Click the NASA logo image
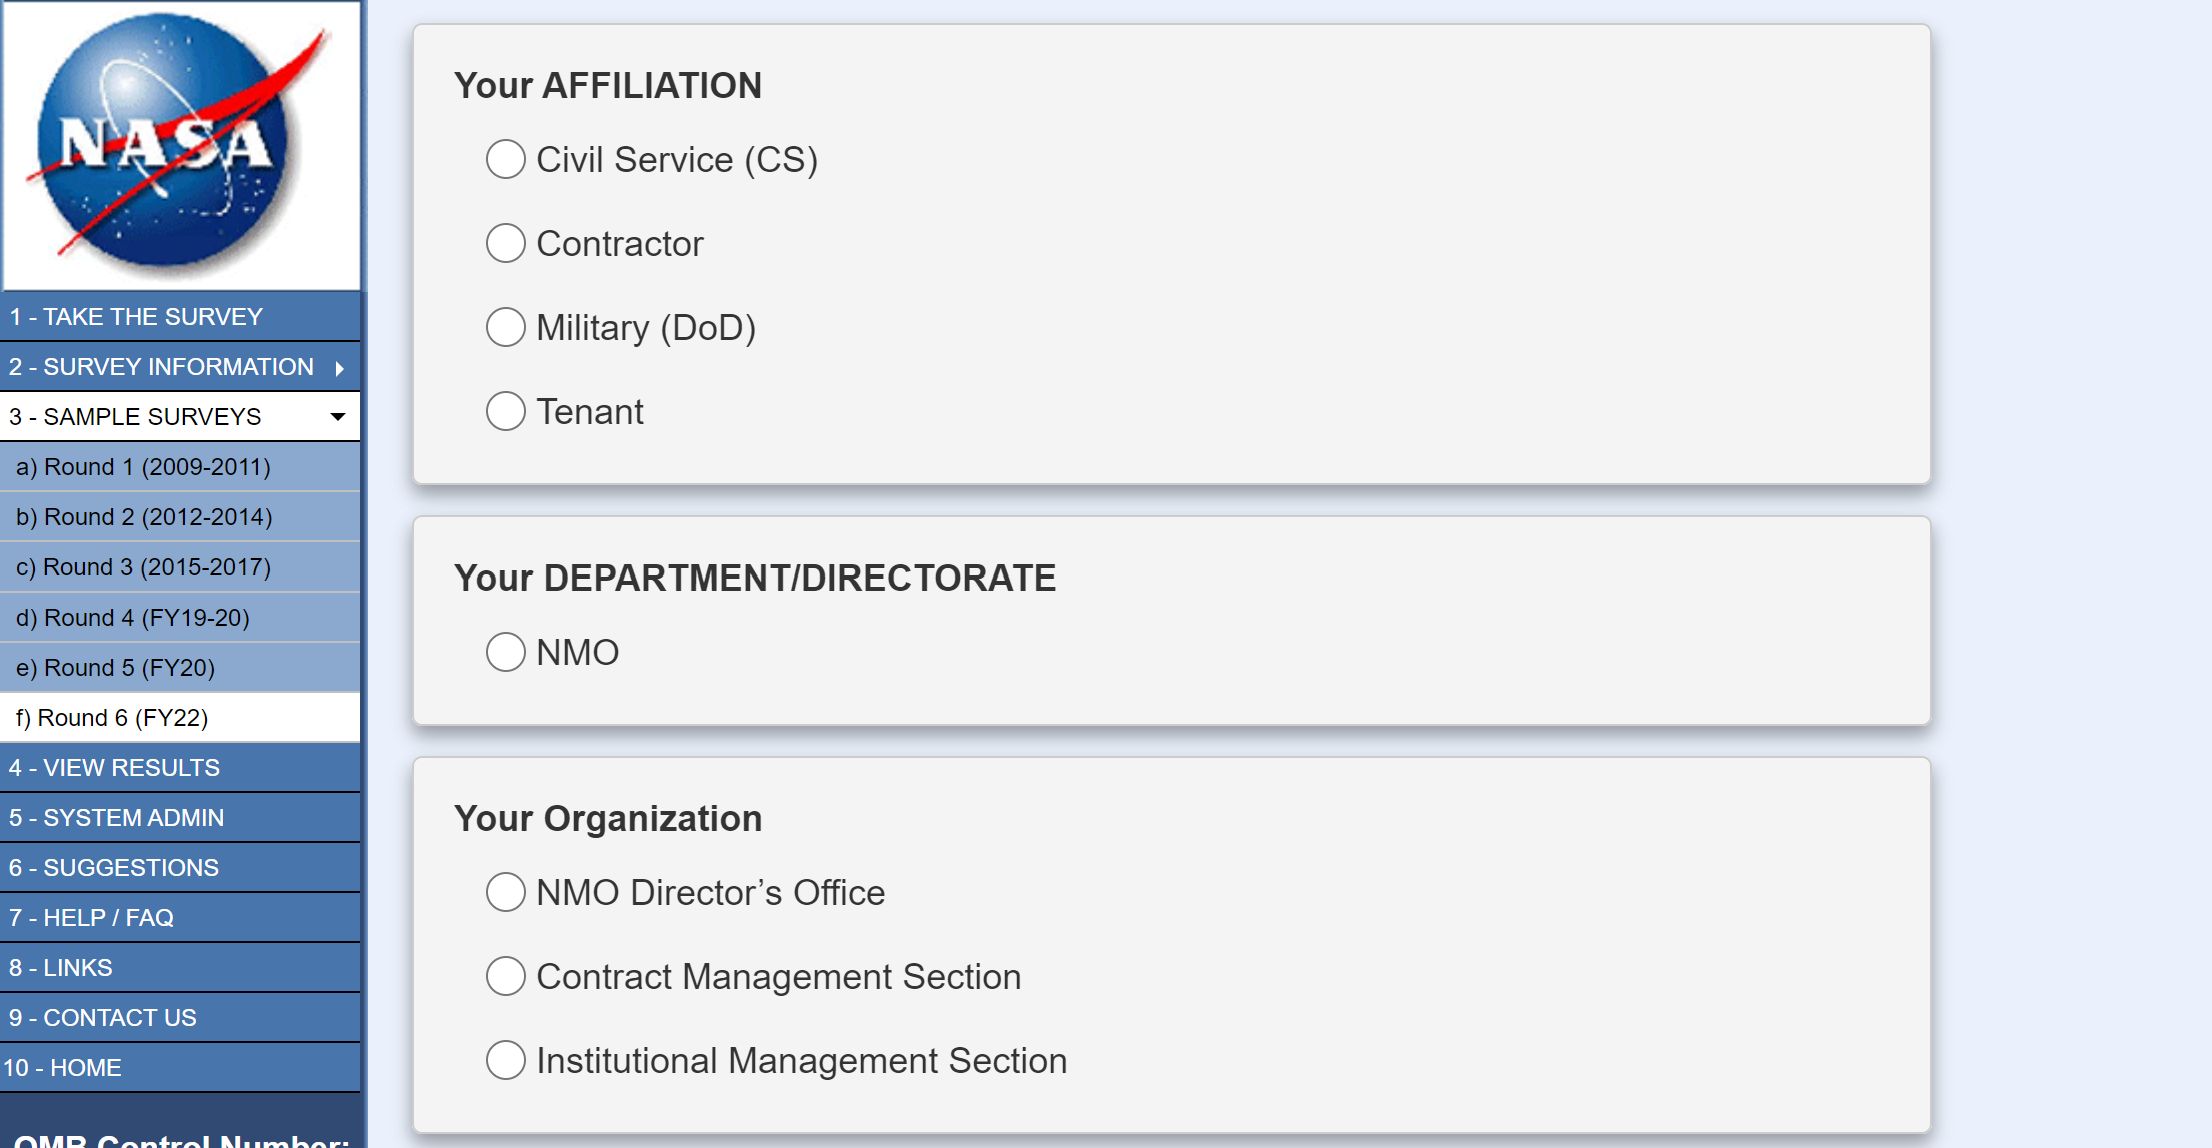Screen dimensions: 2212x1148 click(181, 146)
